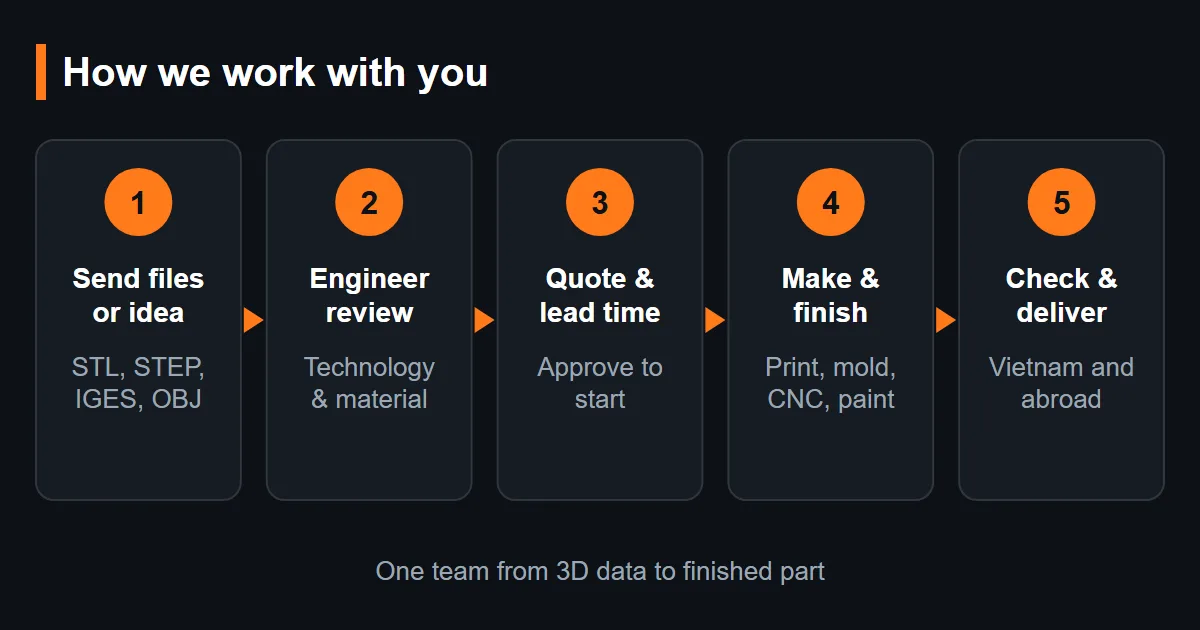Select the 'Send files or idea' heading
Viewport: 1200px width, 630px height.
point(138,295)
